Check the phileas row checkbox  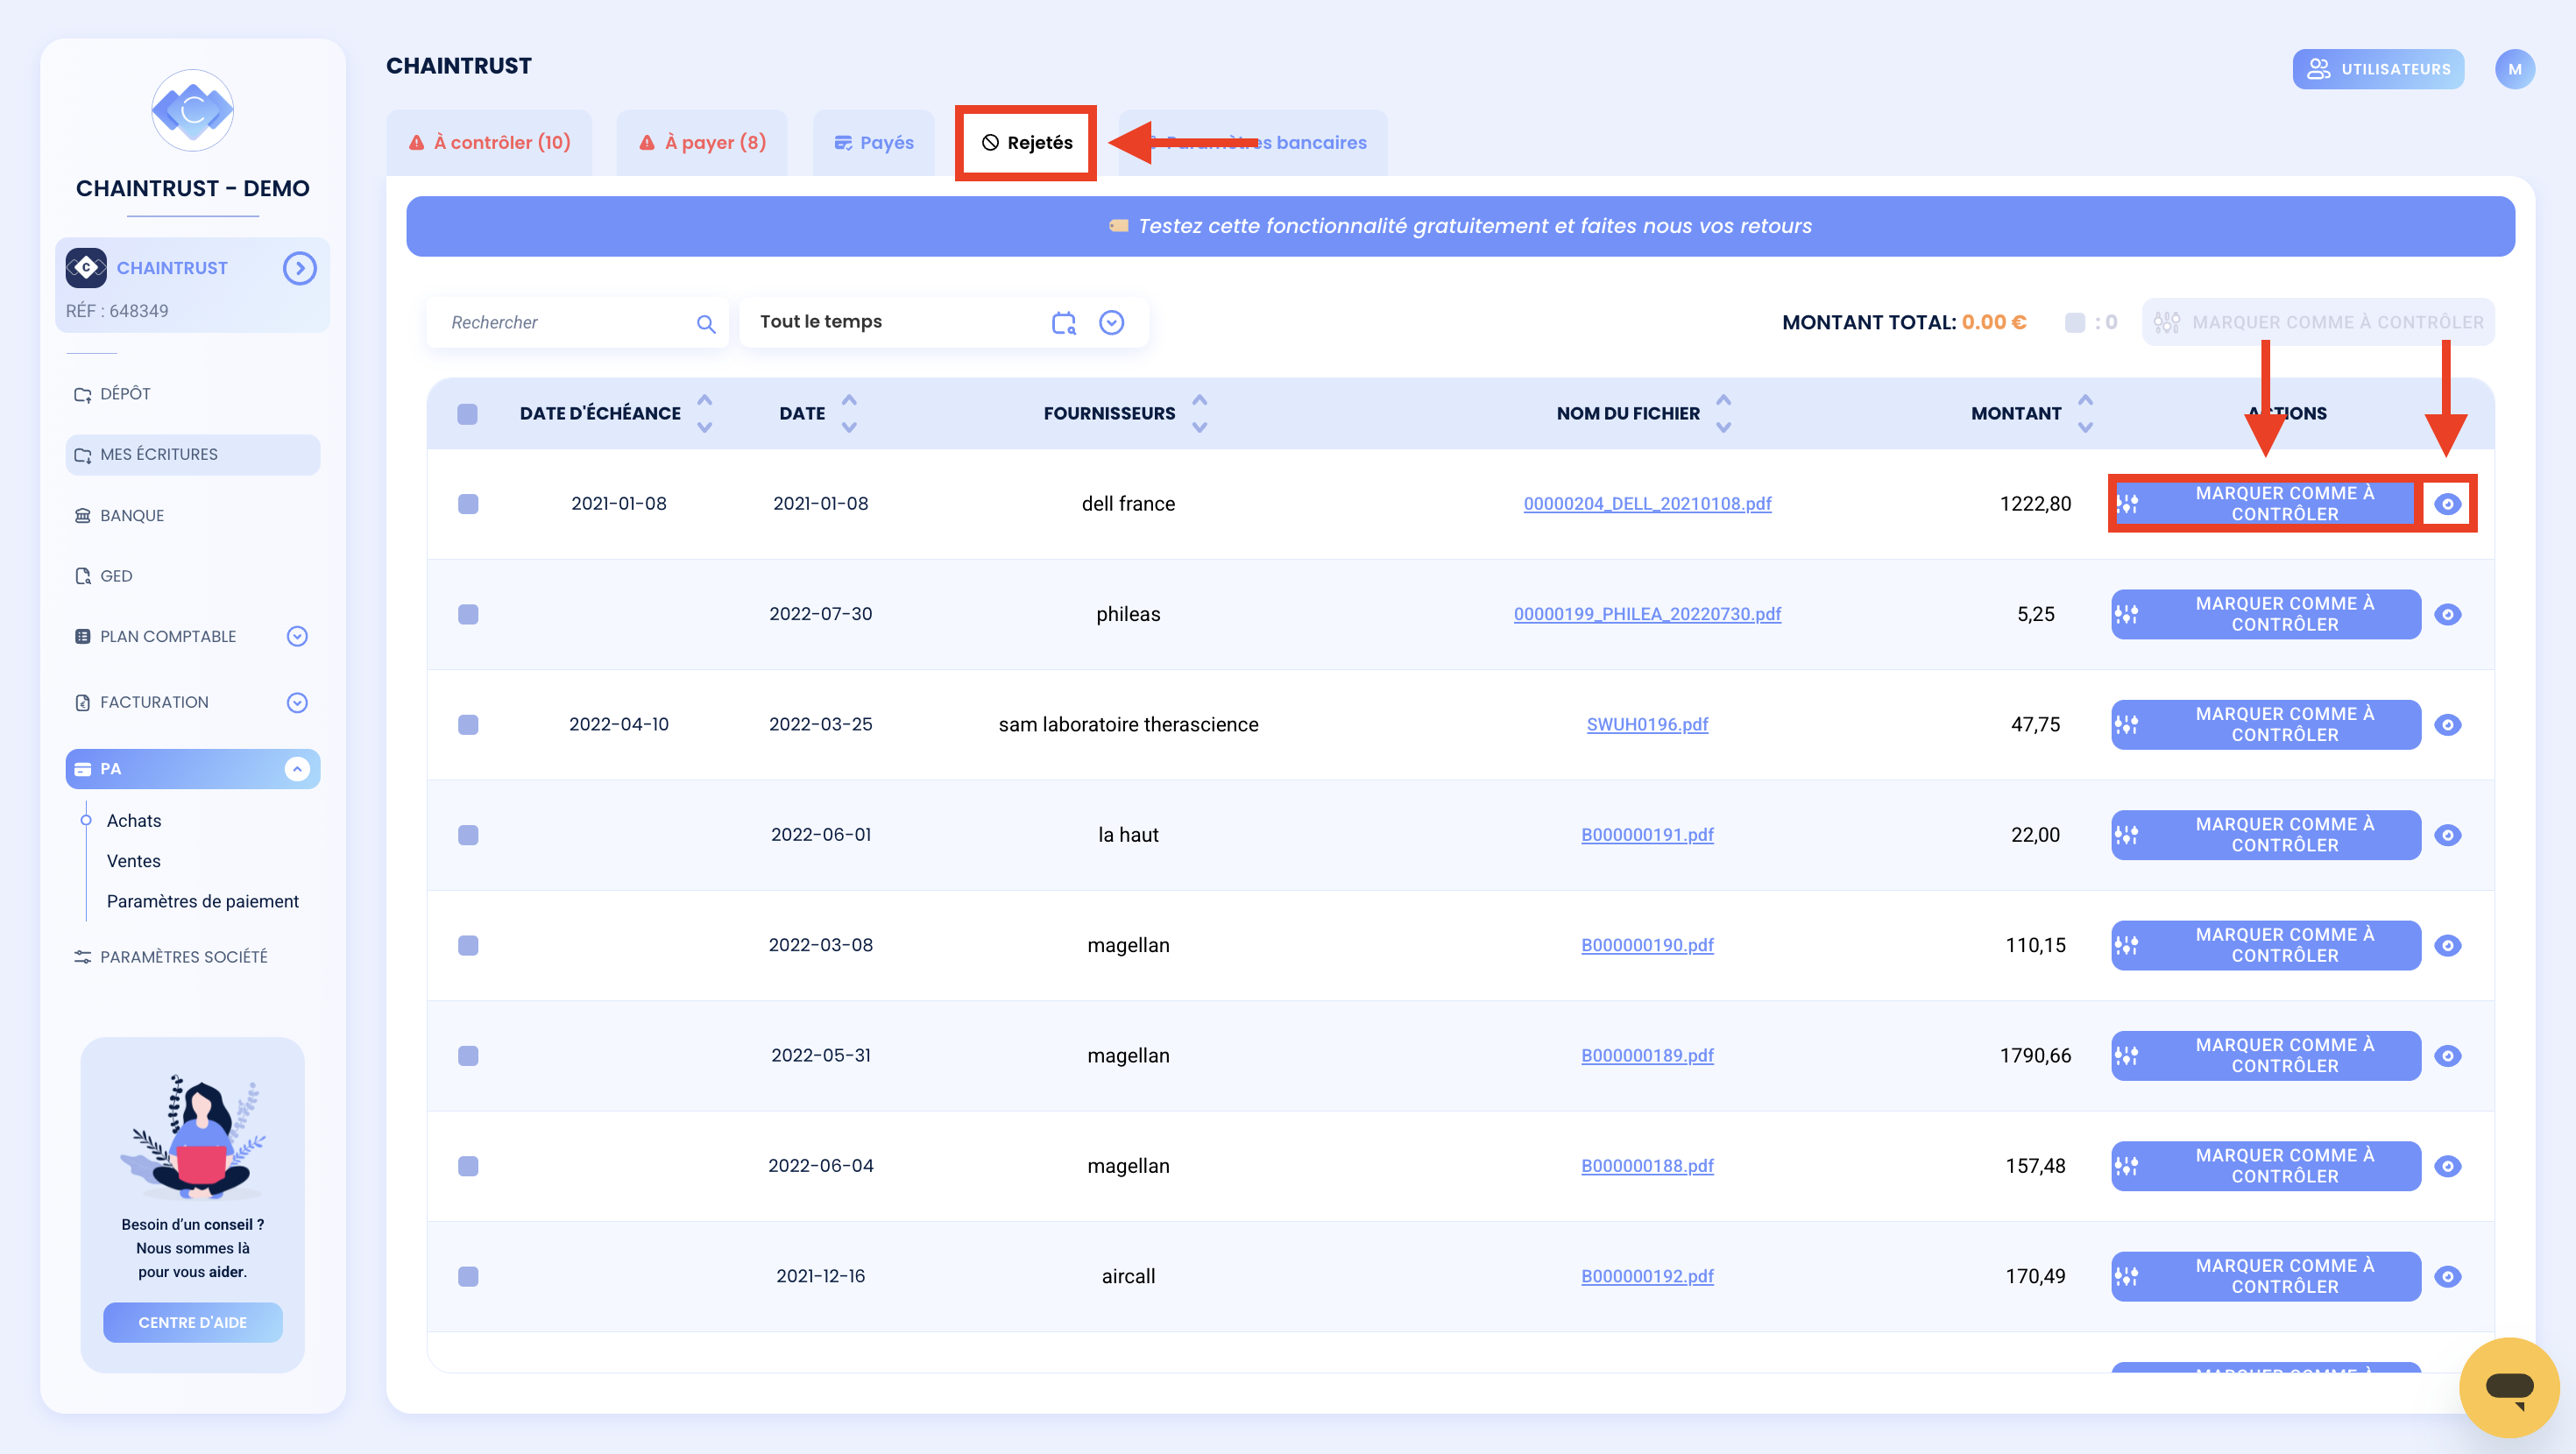click(x=468, y=614)
